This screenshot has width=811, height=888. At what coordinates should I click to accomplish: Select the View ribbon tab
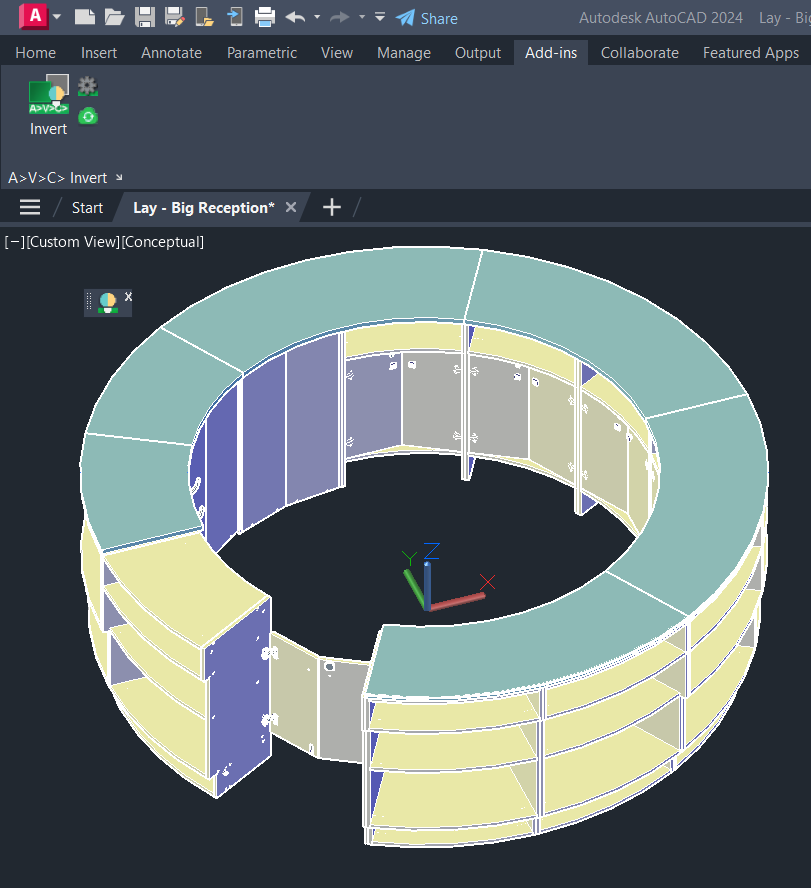pyautogui.click(x=337, y=53)
